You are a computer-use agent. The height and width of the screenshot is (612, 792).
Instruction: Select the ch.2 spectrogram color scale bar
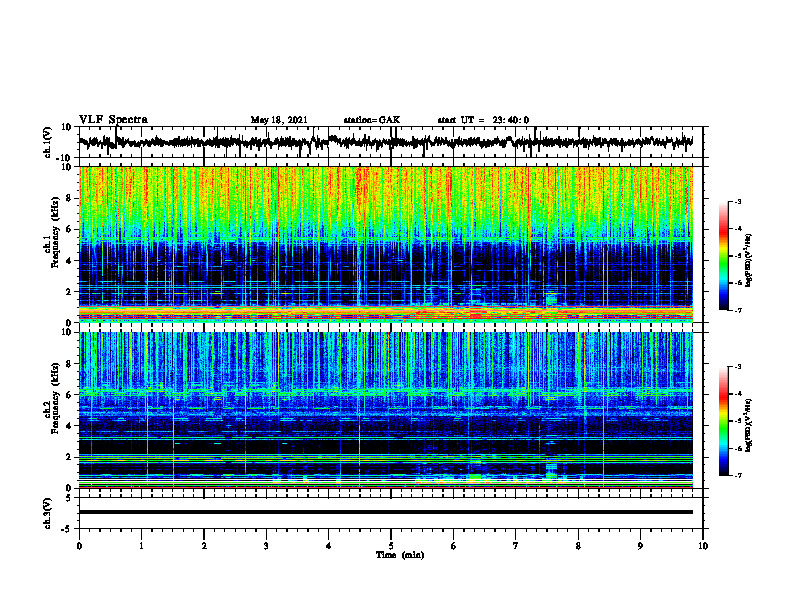(723, 421)
